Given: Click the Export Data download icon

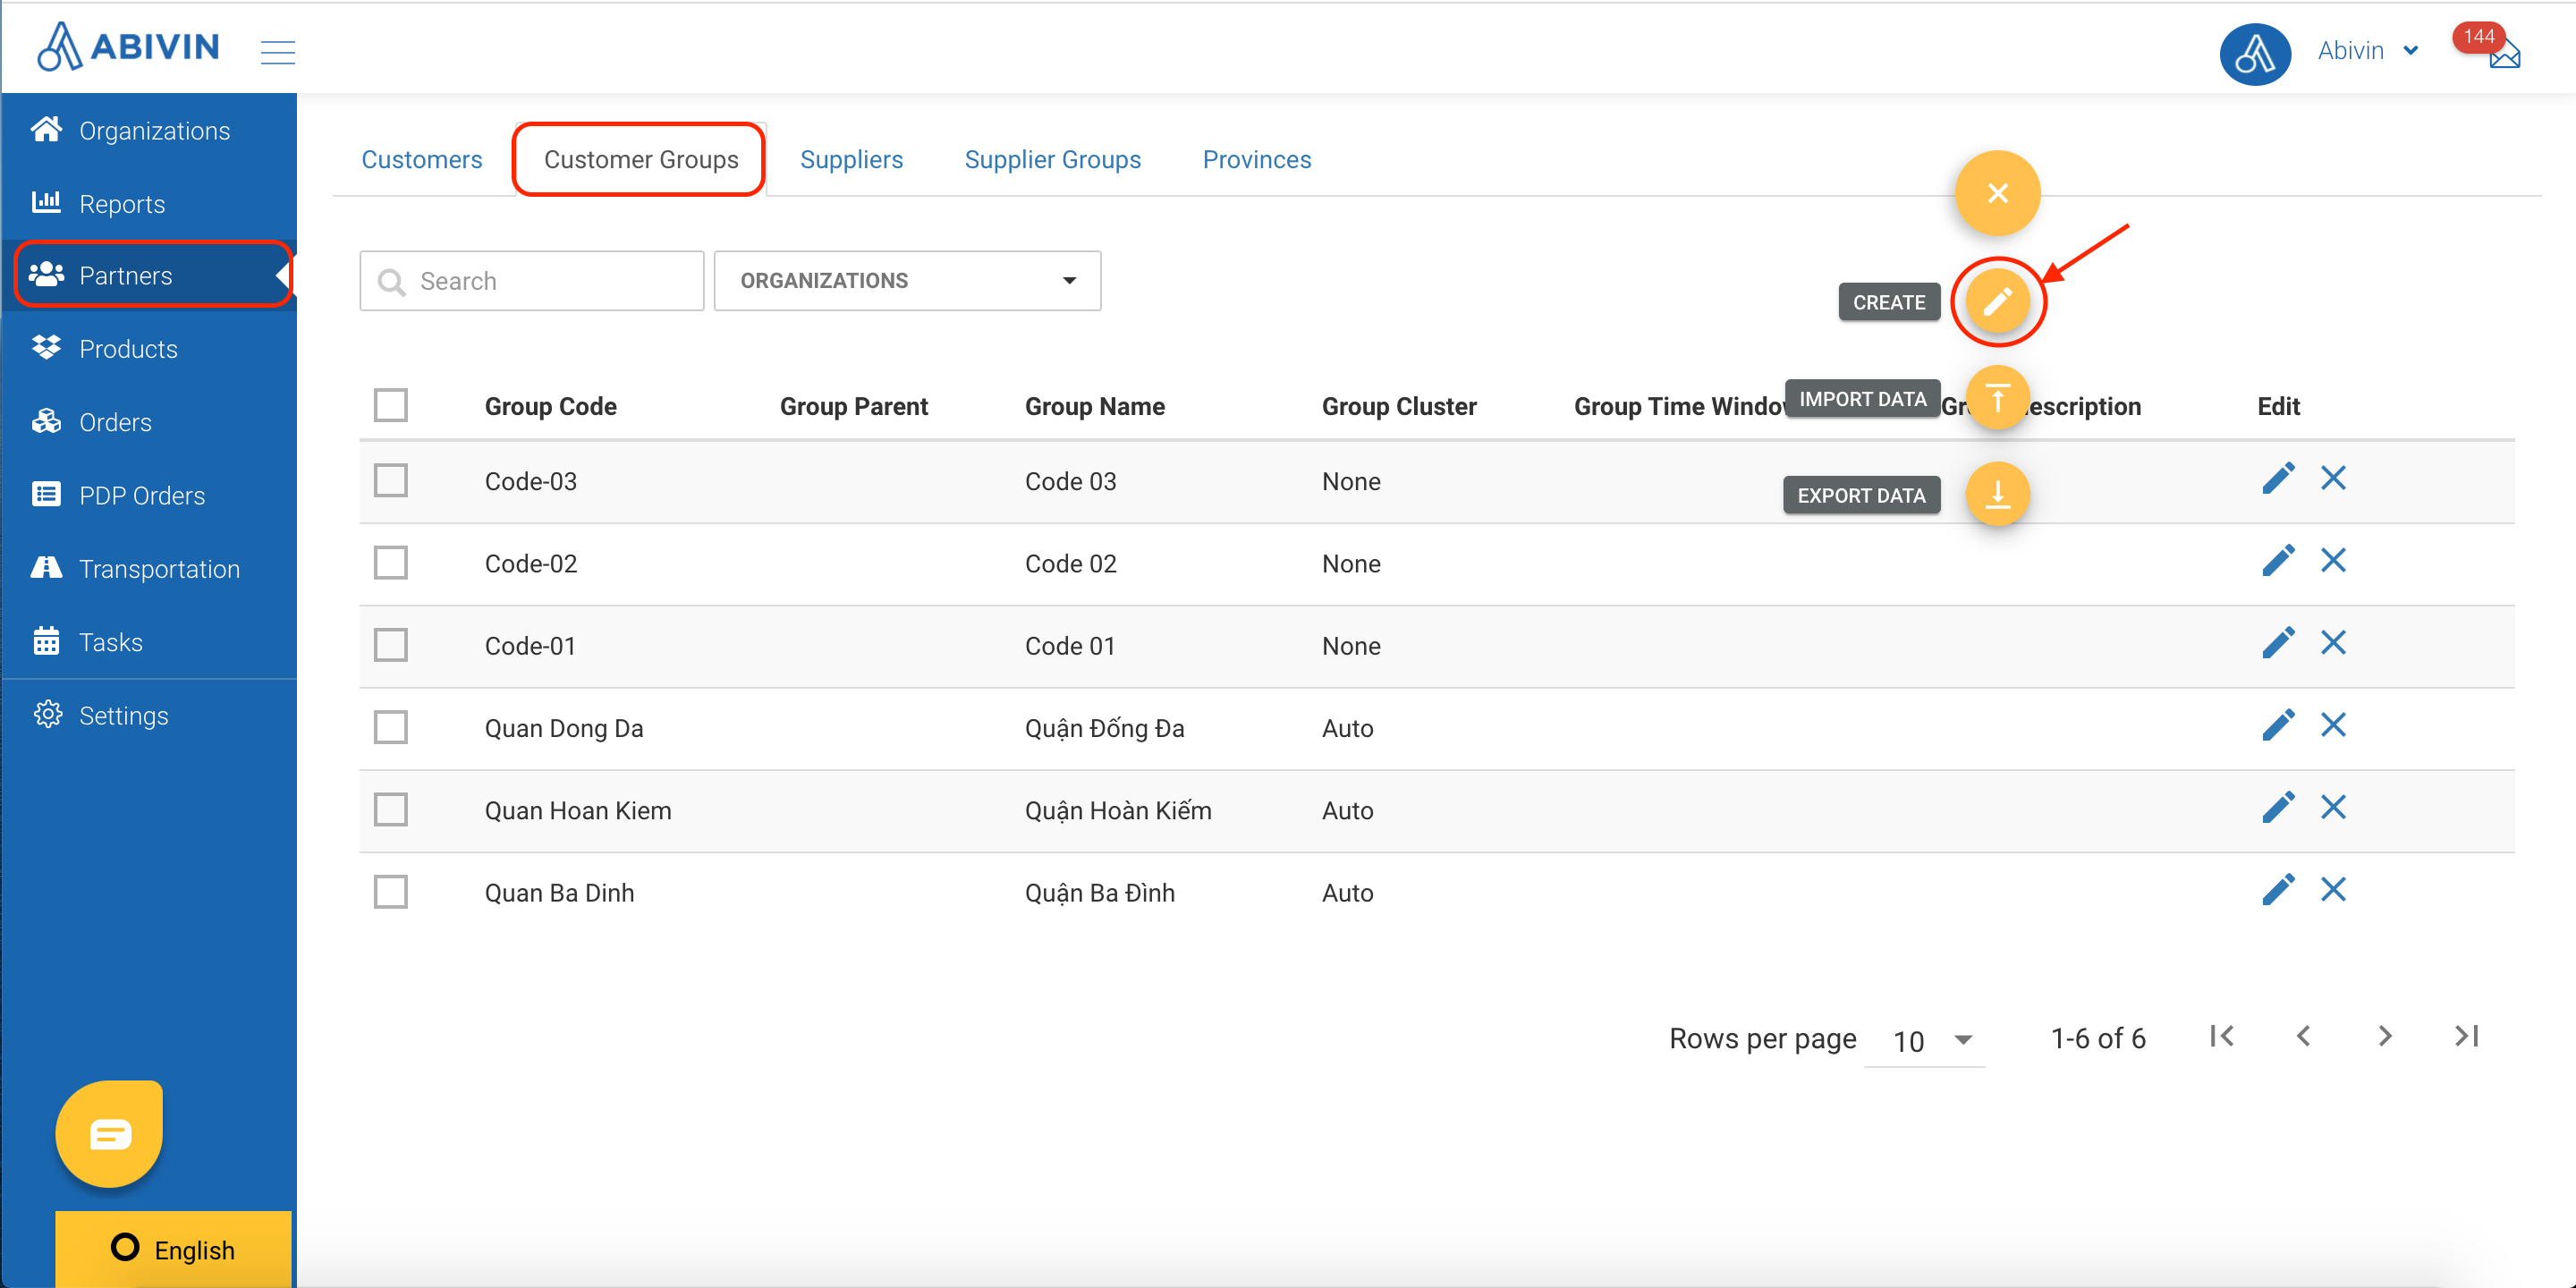Looking at the screenshot, I should 1997,494.
